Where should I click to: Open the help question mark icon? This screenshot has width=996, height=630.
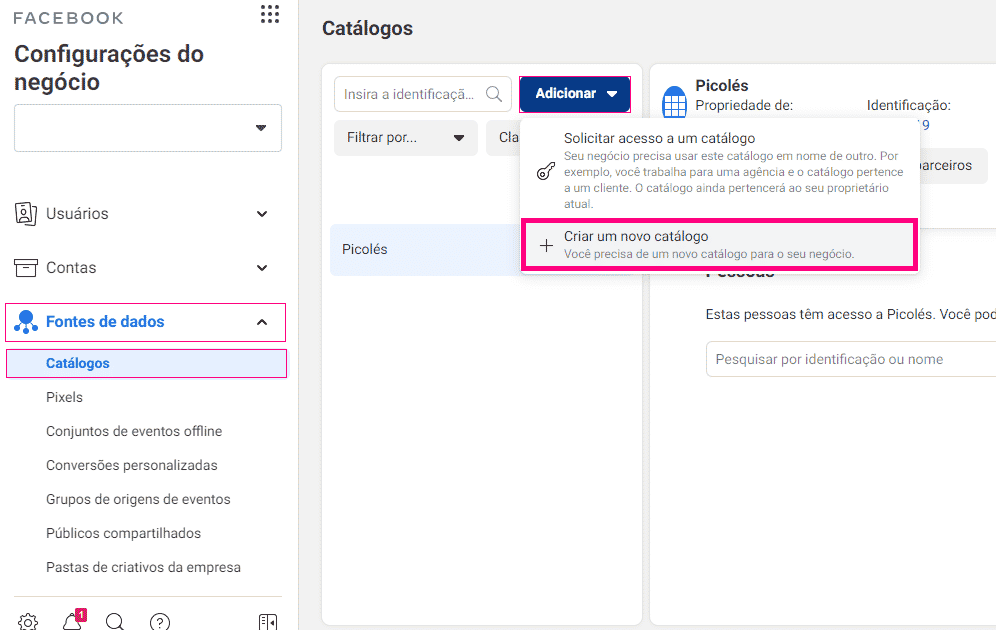click(x=160, y=622)
